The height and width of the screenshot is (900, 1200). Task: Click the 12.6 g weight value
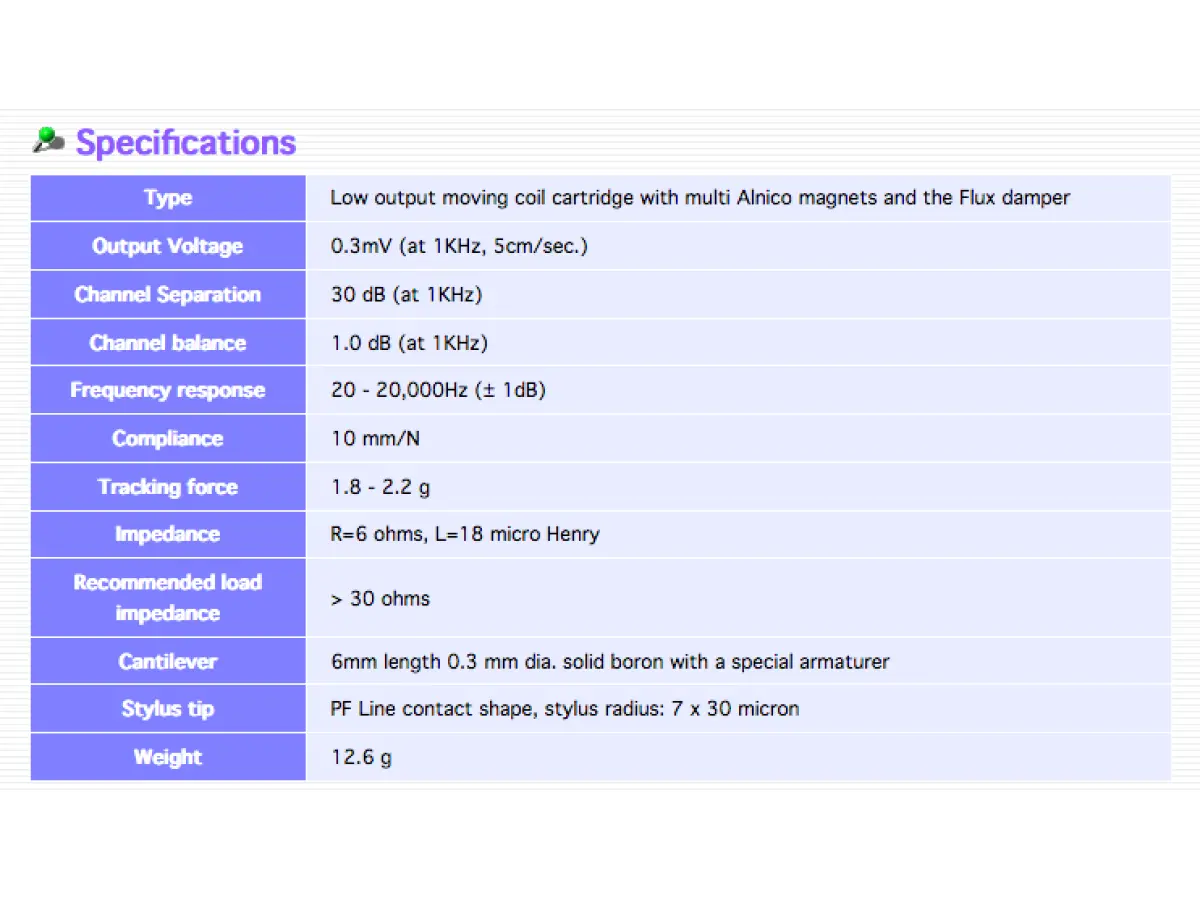[x=361, y=757]
